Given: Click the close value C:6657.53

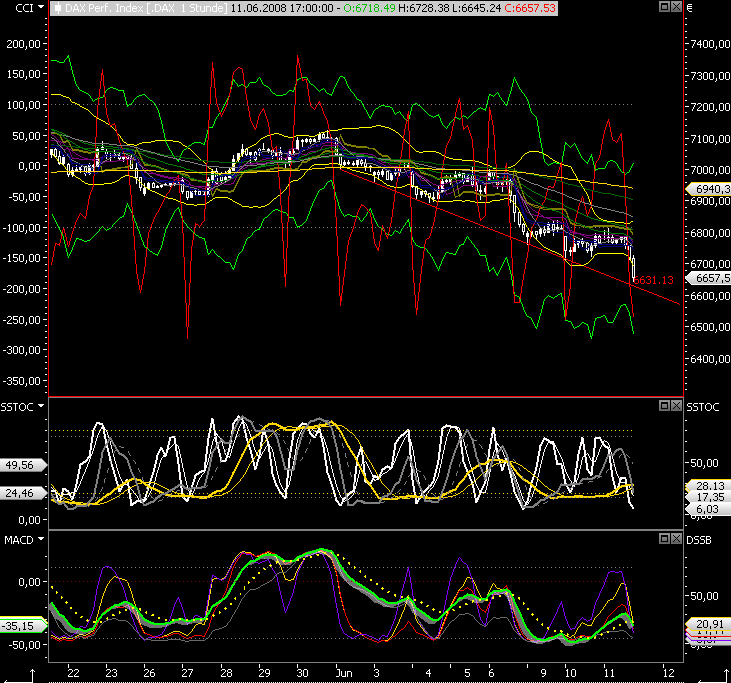Looking at the screenshot, I should point(530,8).
